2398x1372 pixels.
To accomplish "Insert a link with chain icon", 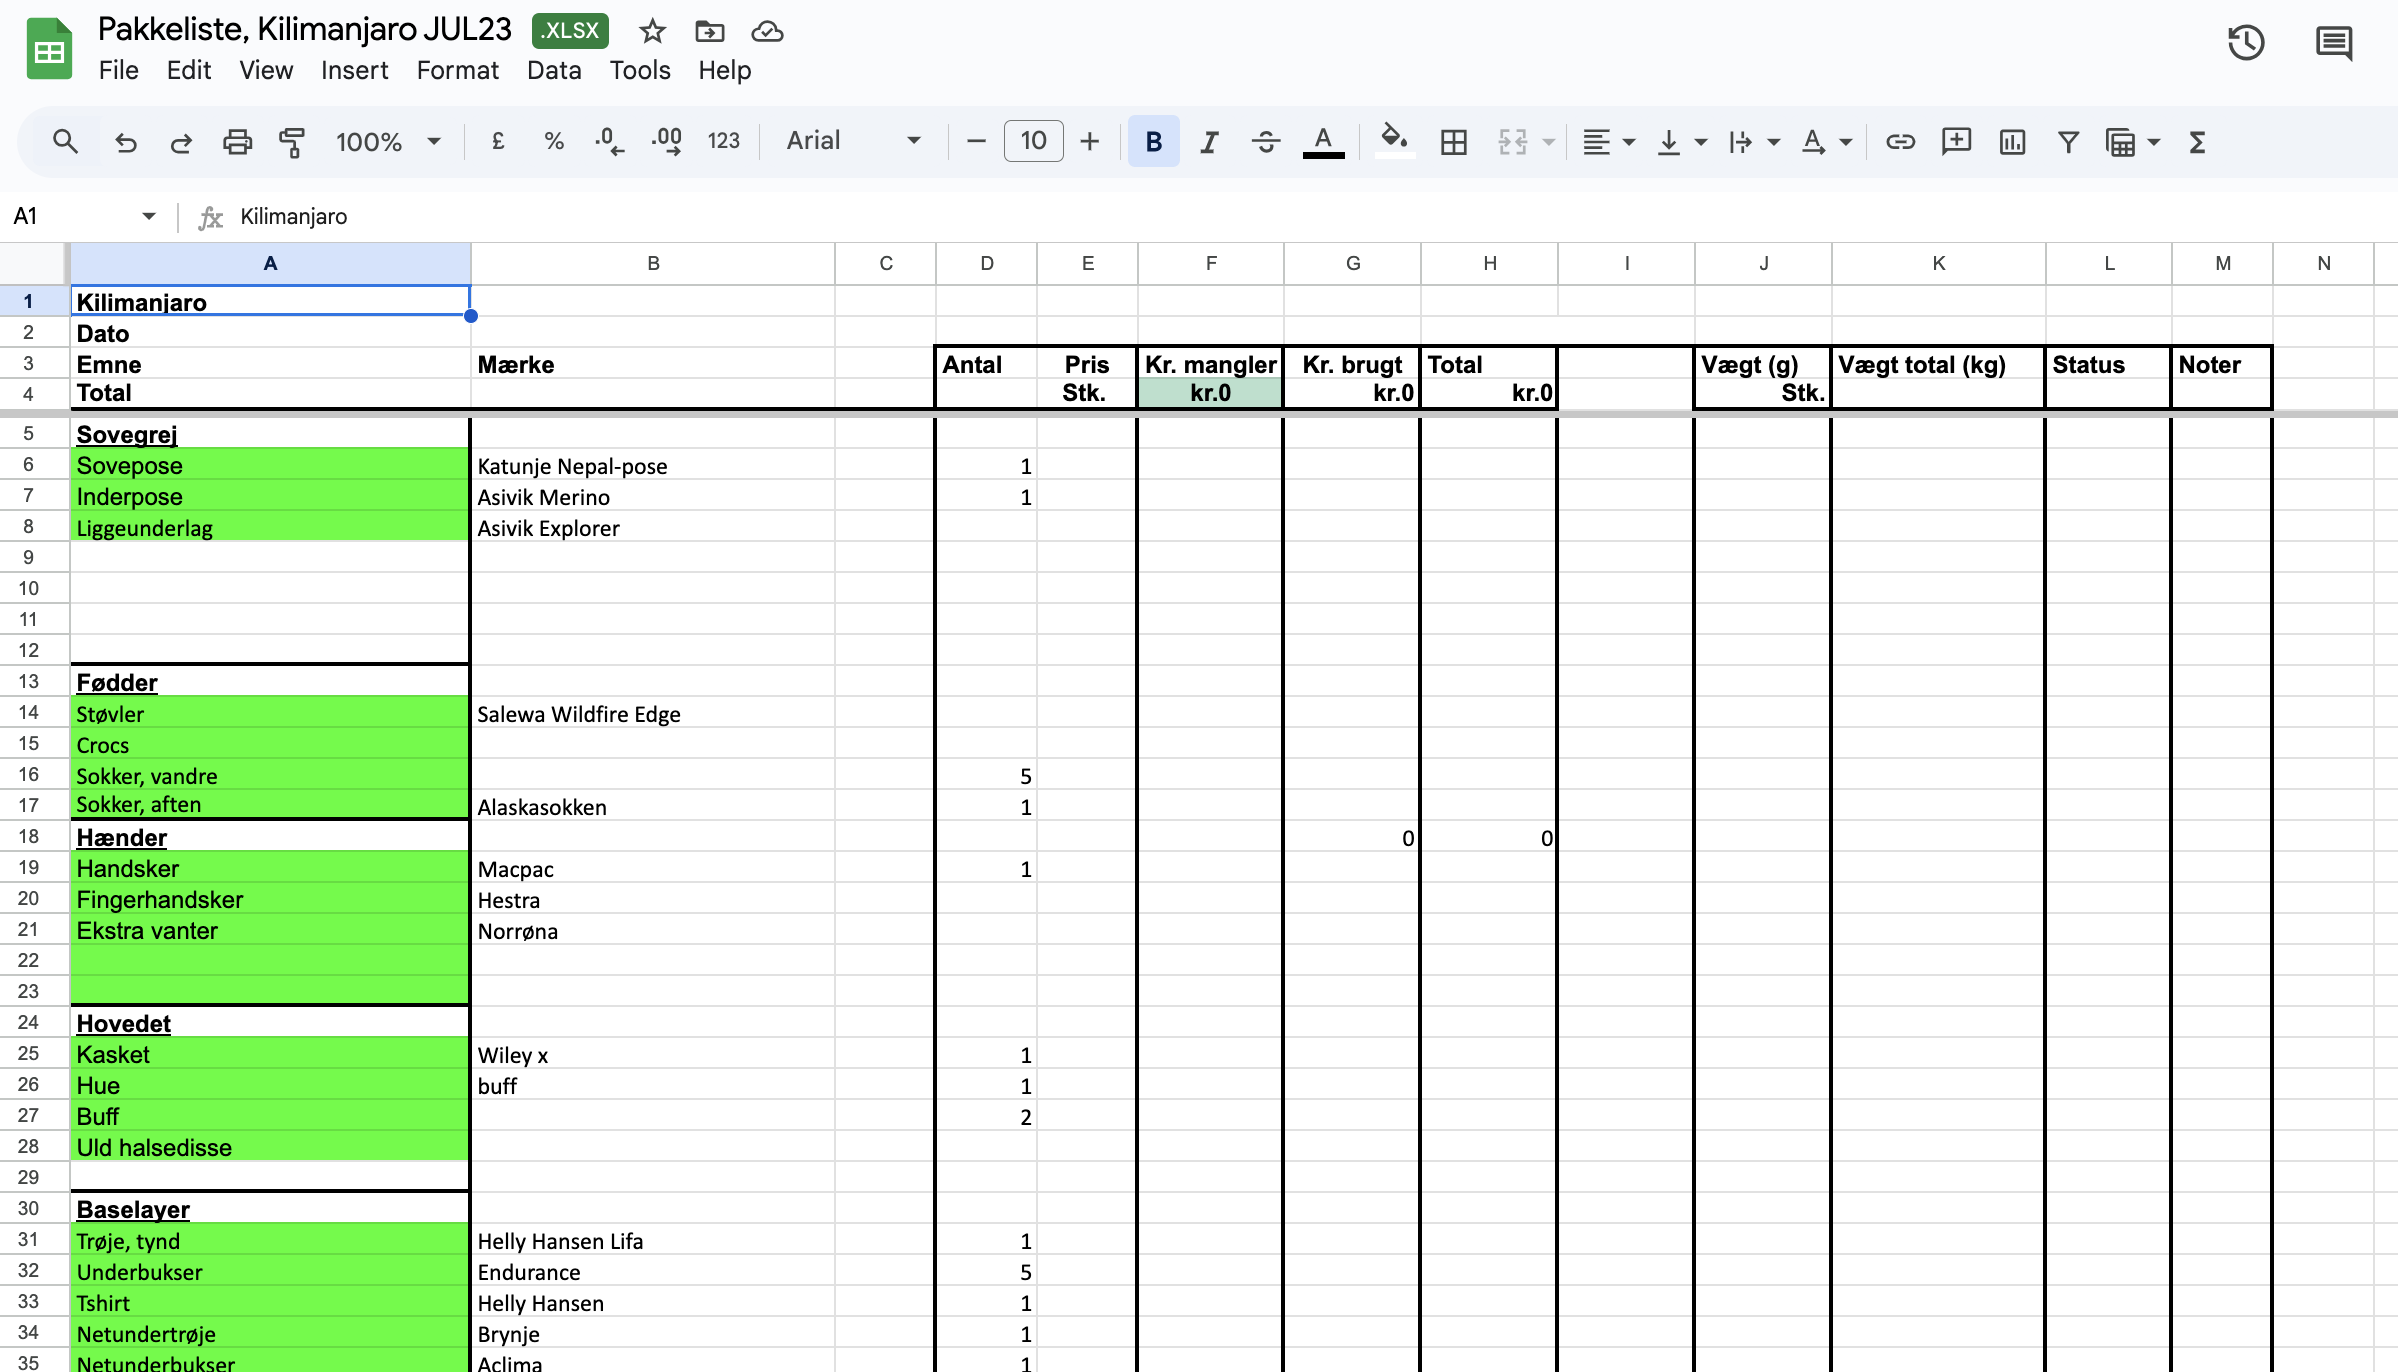I will click(1900, 142).
